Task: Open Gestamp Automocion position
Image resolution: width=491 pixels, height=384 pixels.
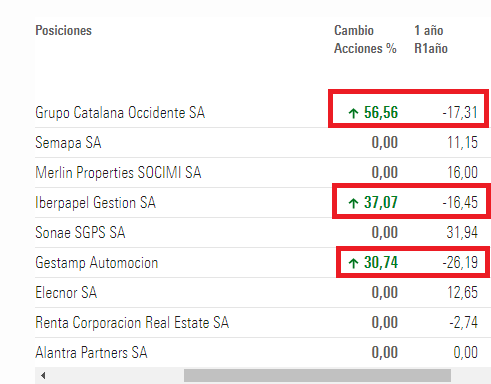Action: pos(97,263)
